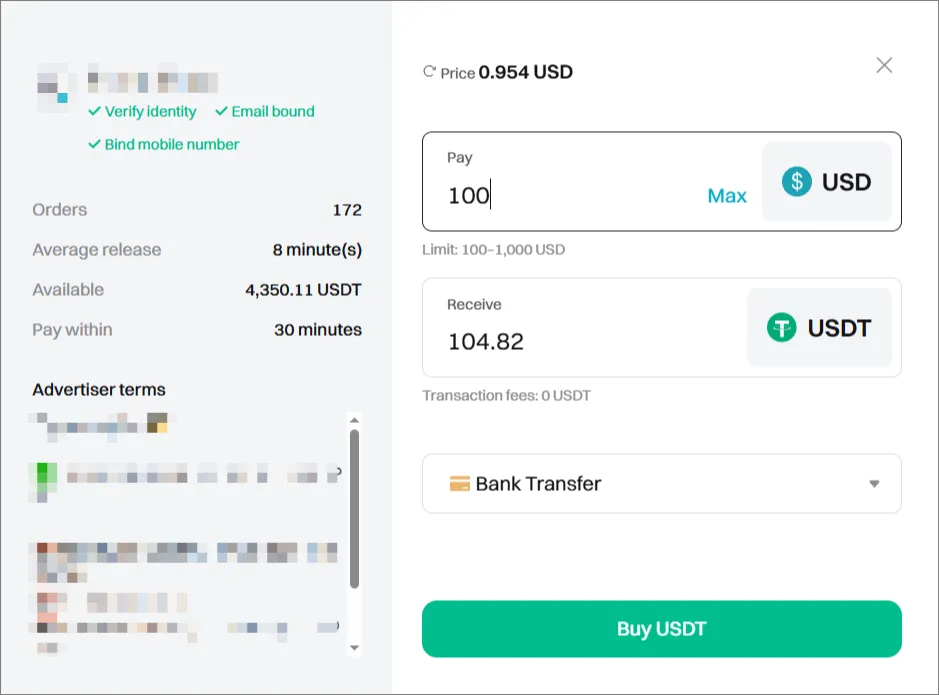Viewport: 939px width, 695px height.
Task: Click the scroll-down arrow below advertiser terms
Action: (355, 648)
